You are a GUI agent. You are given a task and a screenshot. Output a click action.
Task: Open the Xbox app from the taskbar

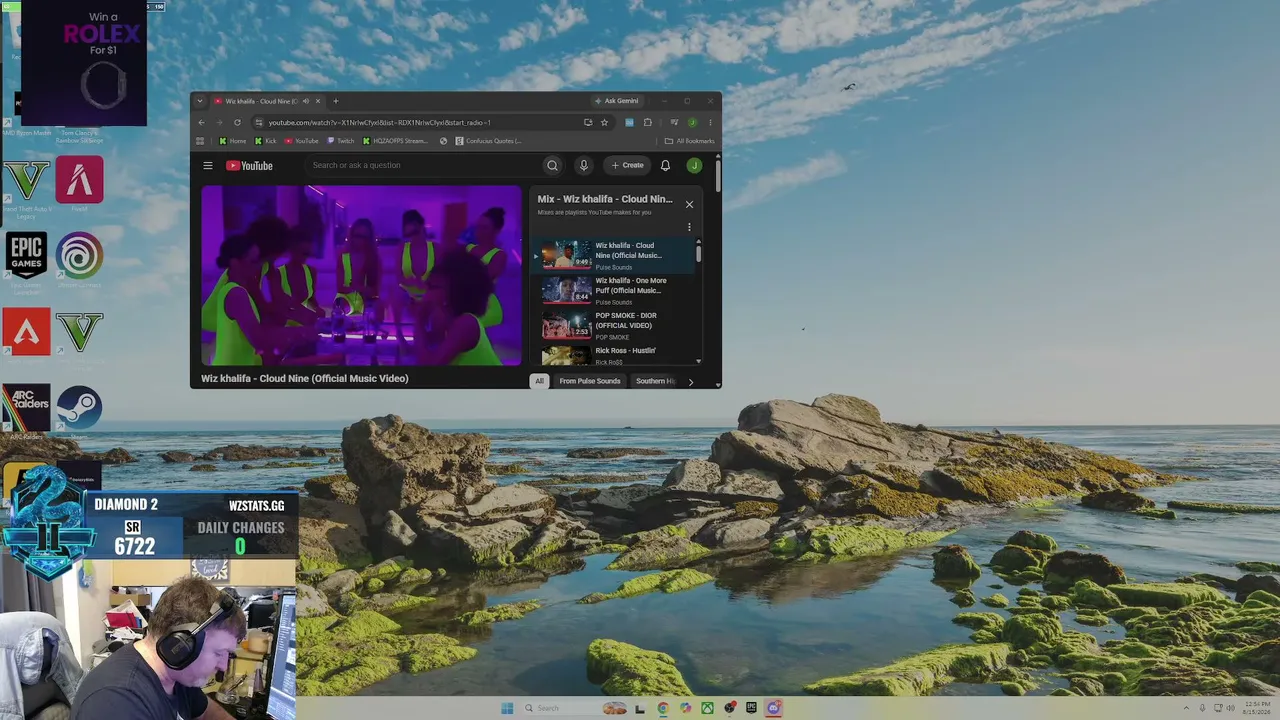coord(707,708)
